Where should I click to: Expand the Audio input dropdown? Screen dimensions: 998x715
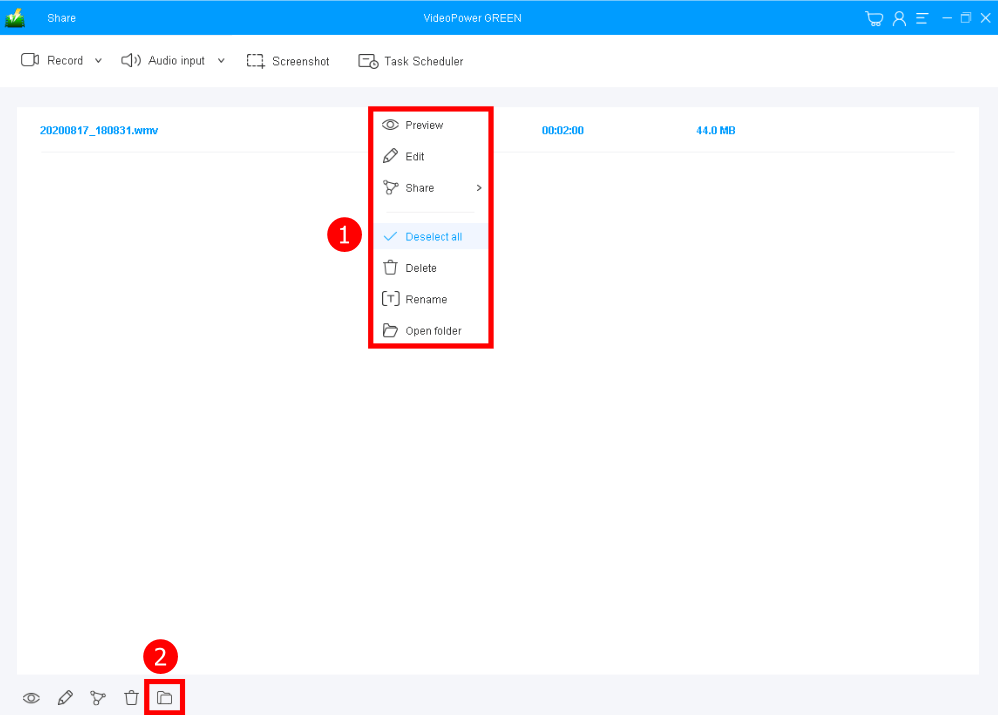click(x=221, y=60)
